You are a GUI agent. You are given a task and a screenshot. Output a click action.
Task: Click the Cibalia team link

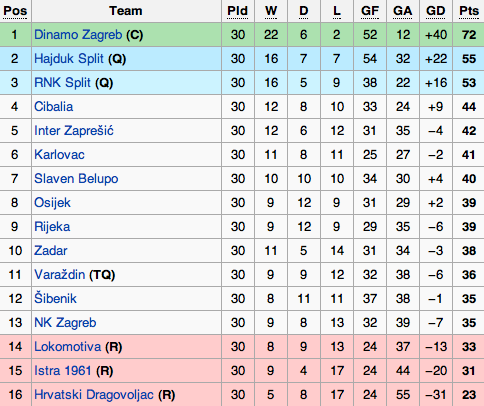point(53,107)
